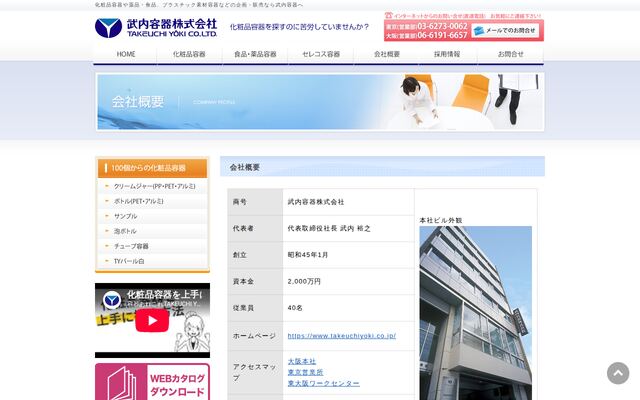Click the 代表取締役社長 武内 裕之 cell
The height and width of the screenshot is (400, 640).
tap(349, 229)
